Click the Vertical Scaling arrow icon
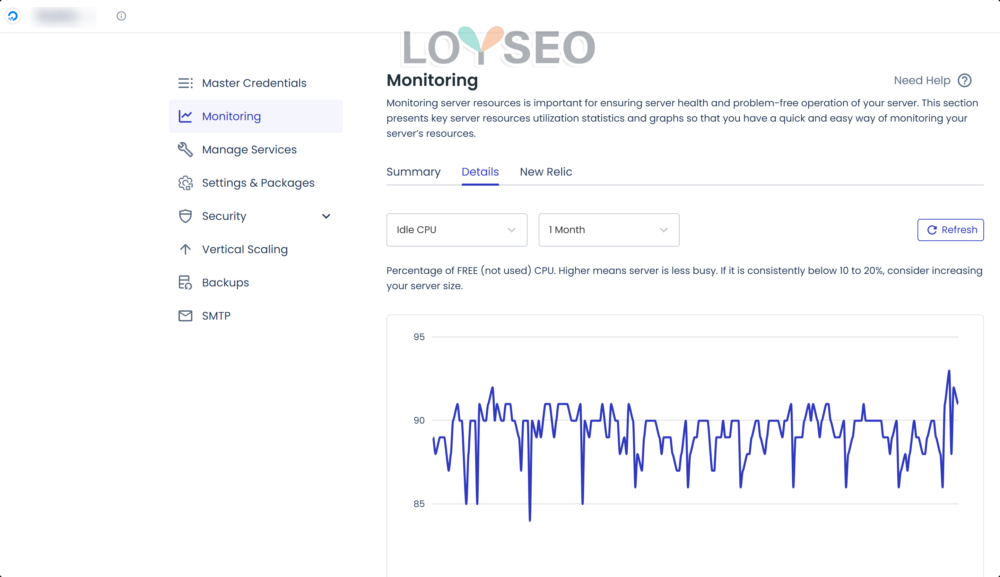1000x577 pixels. (185, 249)
